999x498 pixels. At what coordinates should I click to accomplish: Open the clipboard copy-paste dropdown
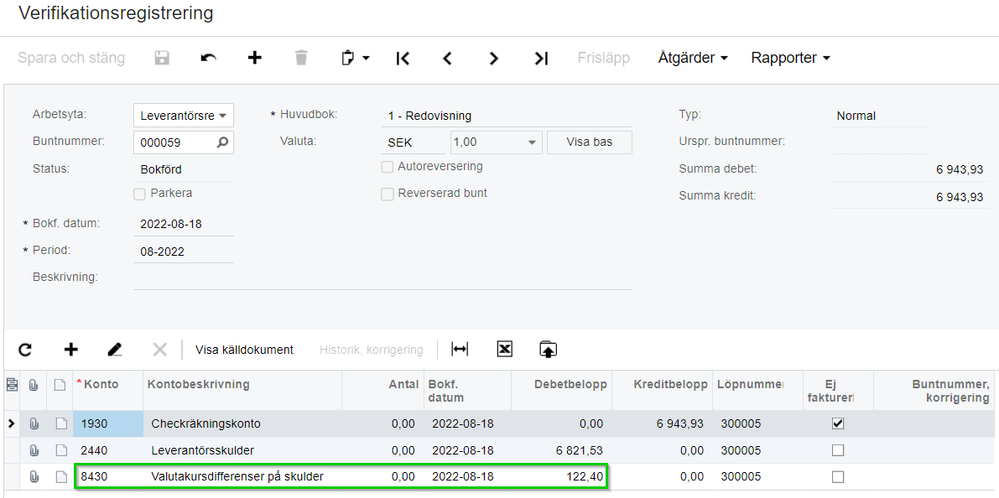point(355,58)
